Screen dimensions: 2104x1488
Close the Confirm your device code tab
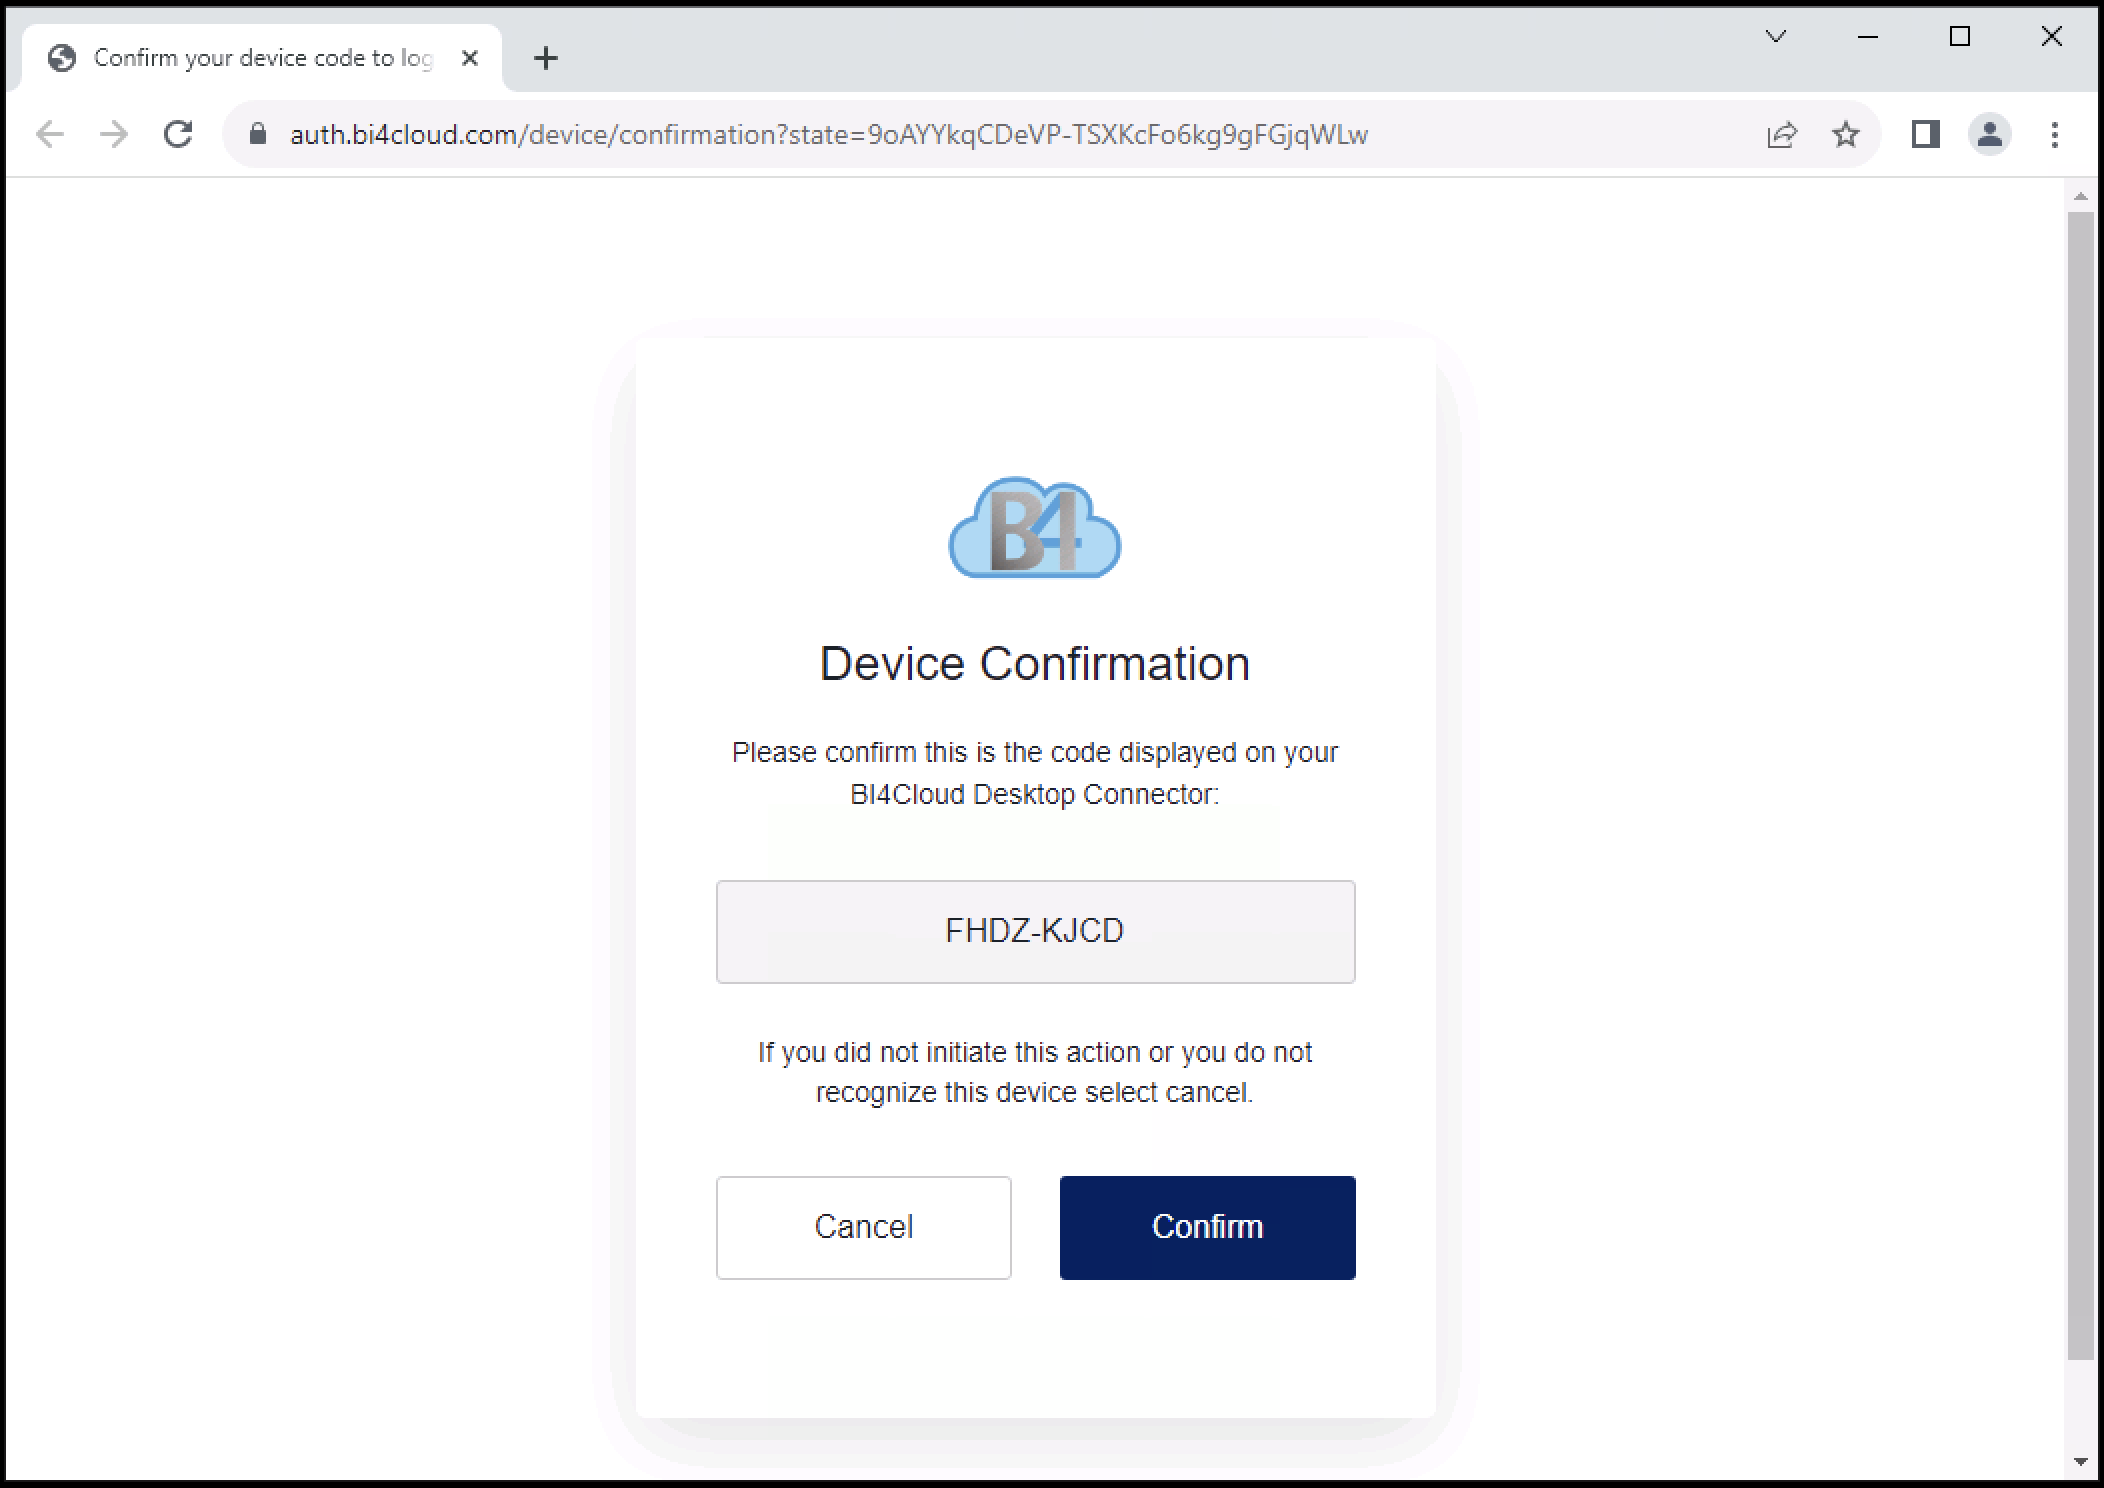click(x=469, y=58)
